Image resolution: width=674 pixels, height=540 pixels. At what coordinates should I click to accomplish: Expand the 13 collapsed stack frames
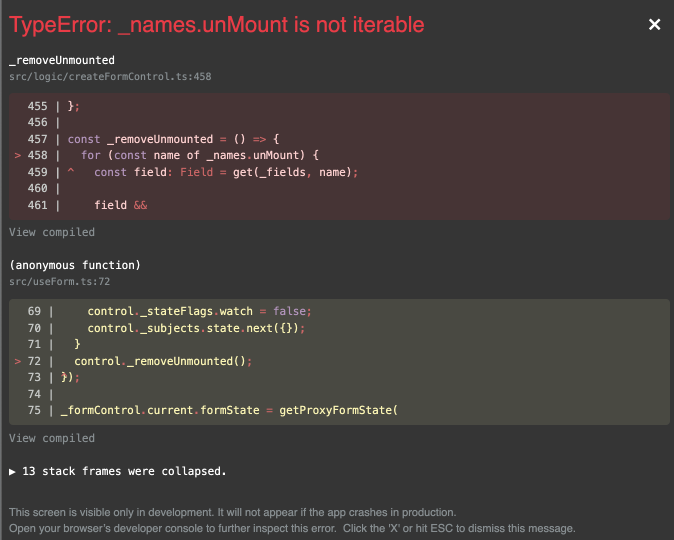point(125,470)
